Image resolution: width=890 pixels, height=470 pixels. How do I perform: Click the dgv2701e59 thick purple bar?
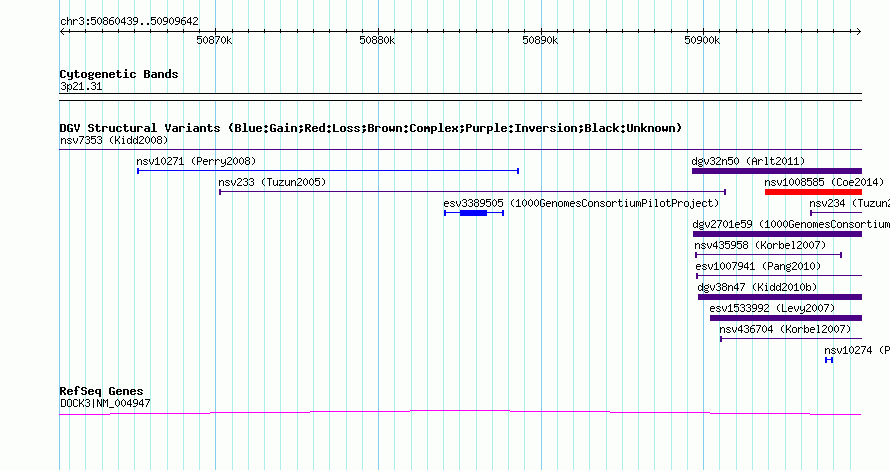click(x=777, y=234)
